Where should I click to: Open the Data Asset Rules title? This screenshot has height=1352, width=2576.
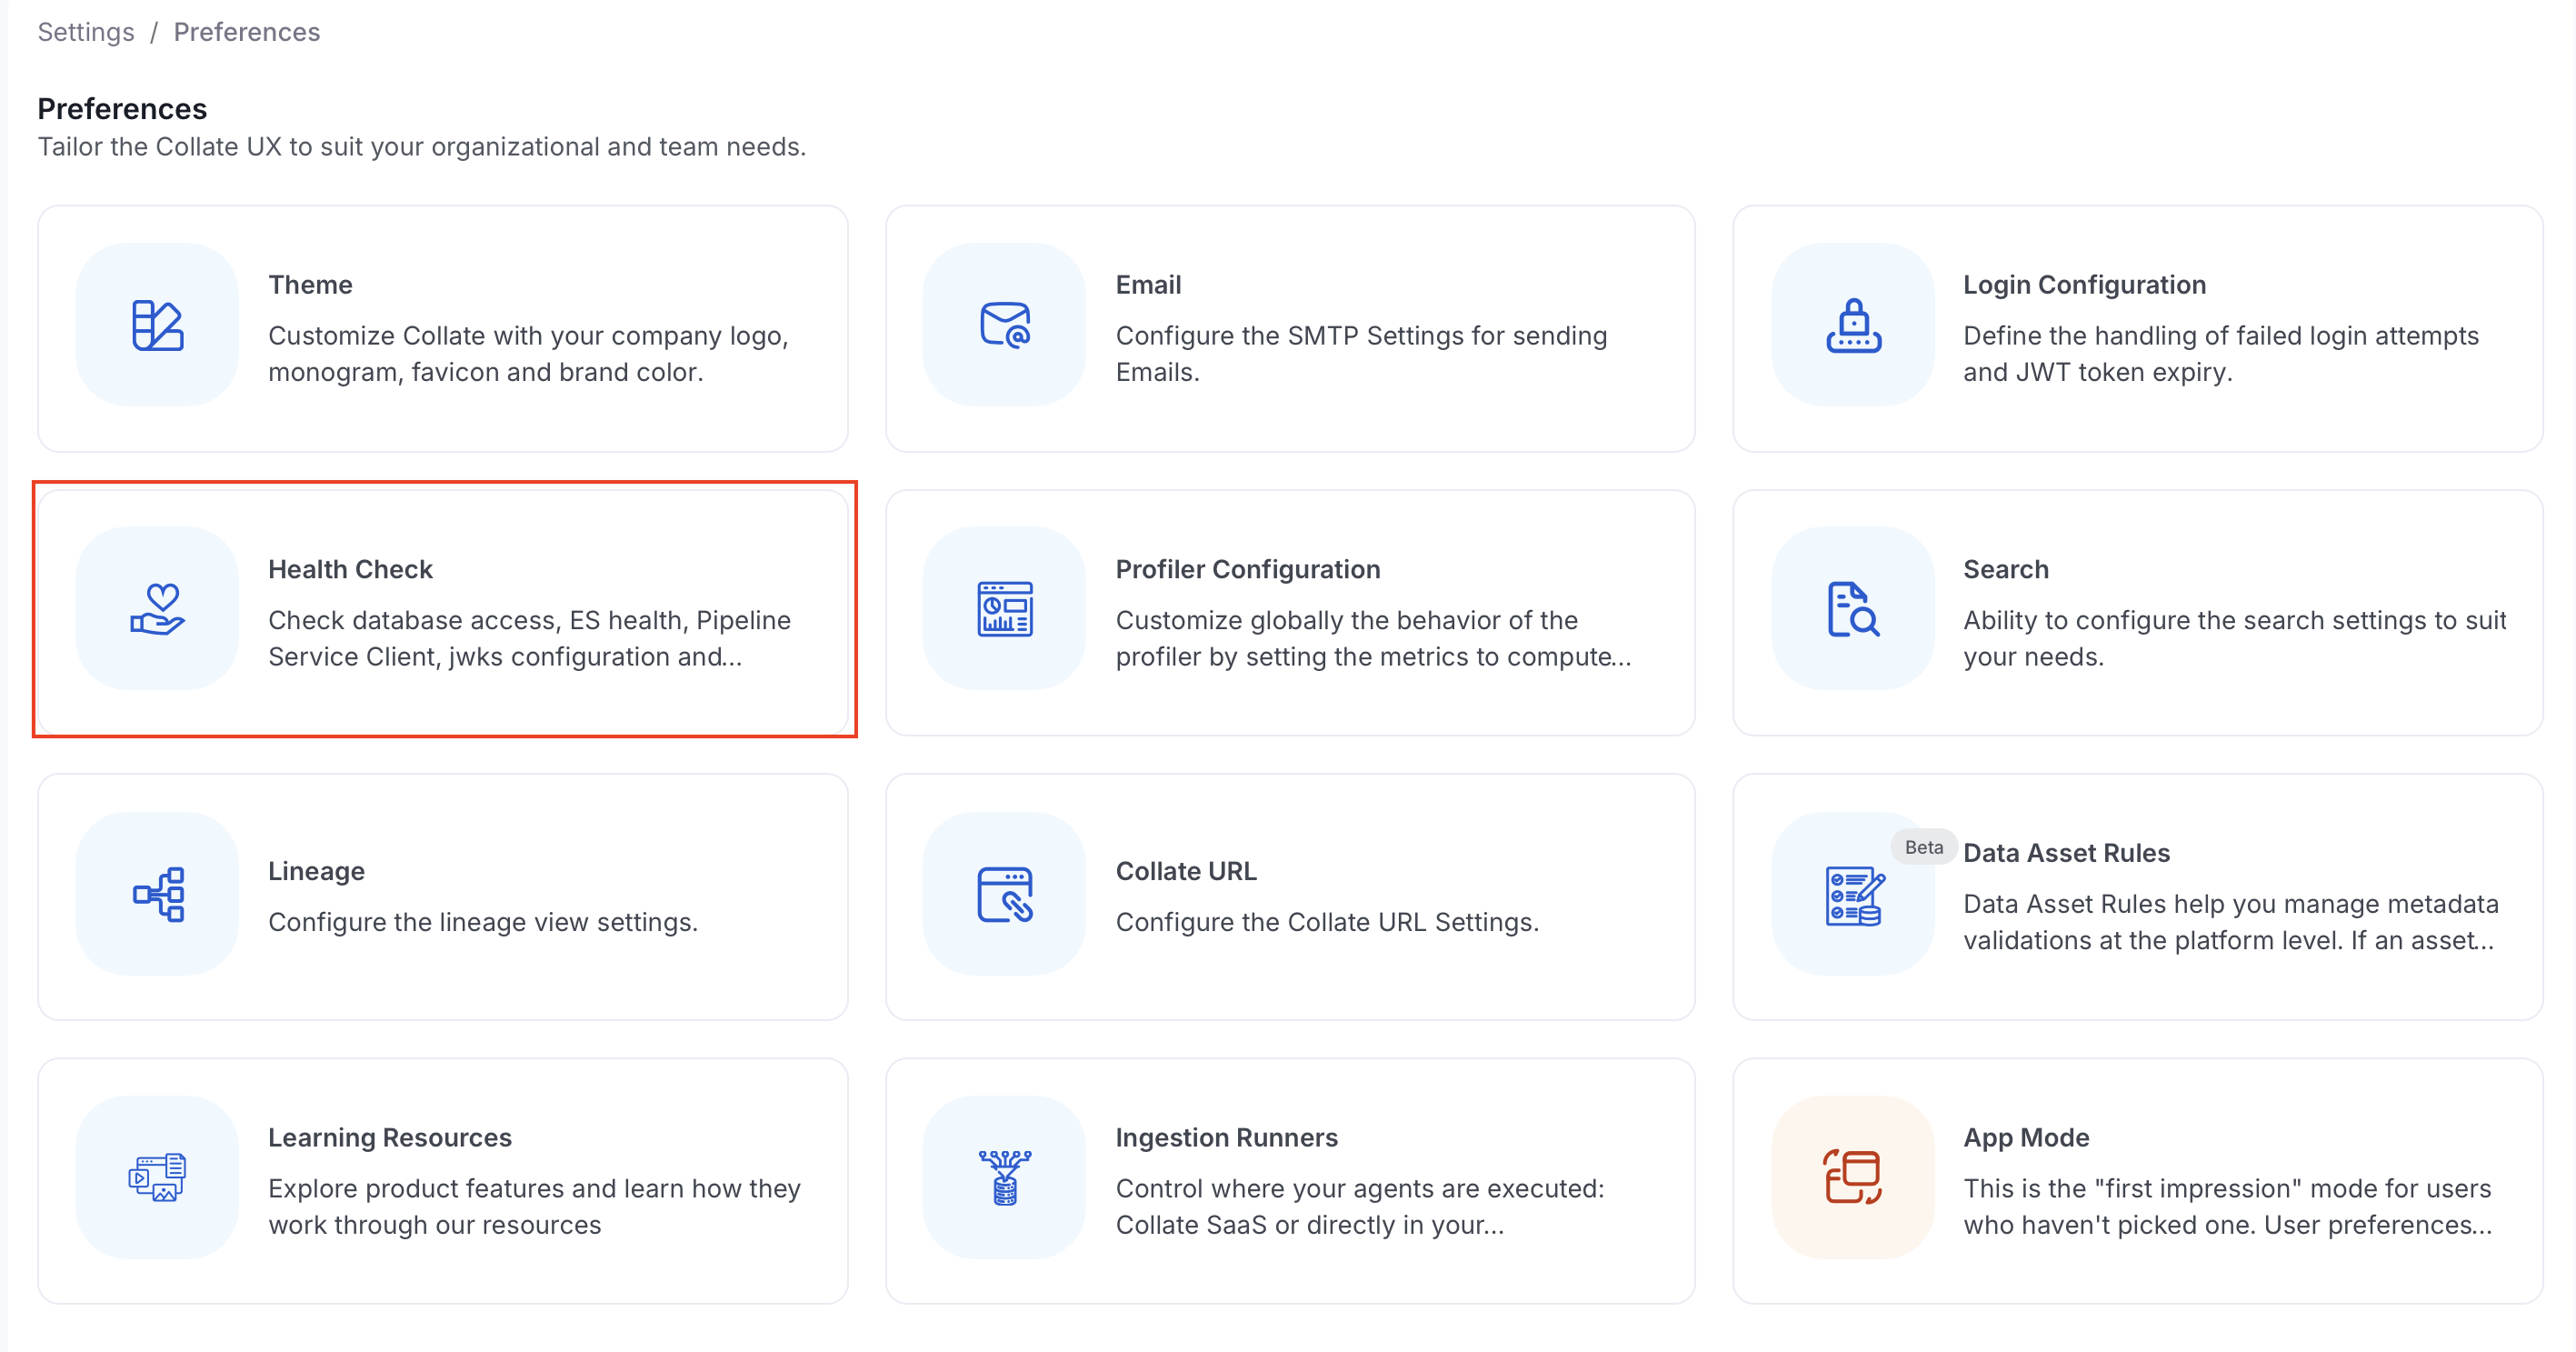(x=2067, y=853)
